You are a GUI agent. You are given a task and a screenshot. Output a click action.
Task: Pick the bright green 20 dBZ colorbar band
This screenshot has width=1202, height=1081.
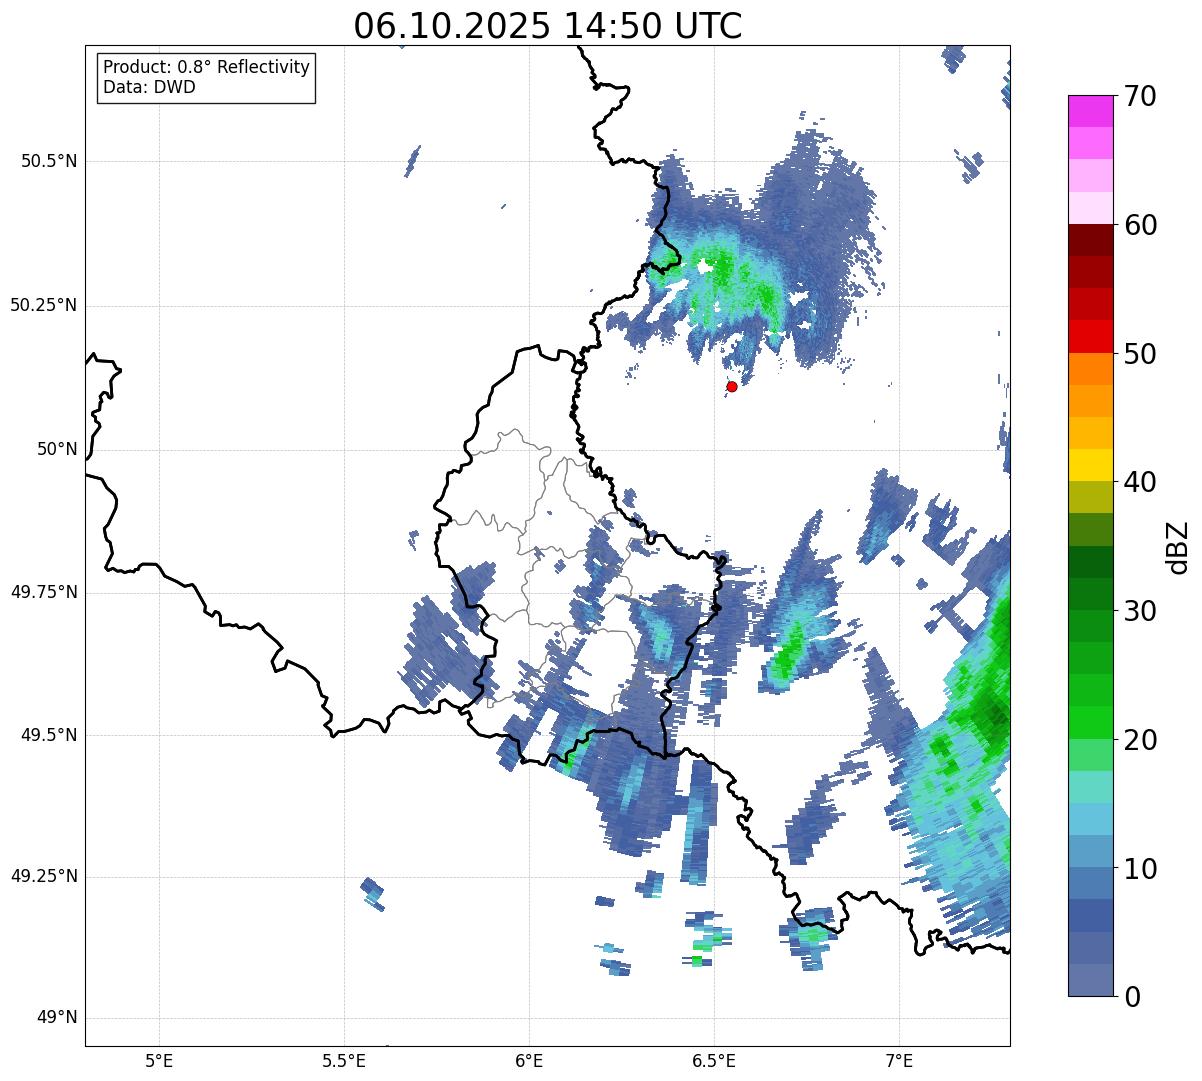[x=1090, y=723]
